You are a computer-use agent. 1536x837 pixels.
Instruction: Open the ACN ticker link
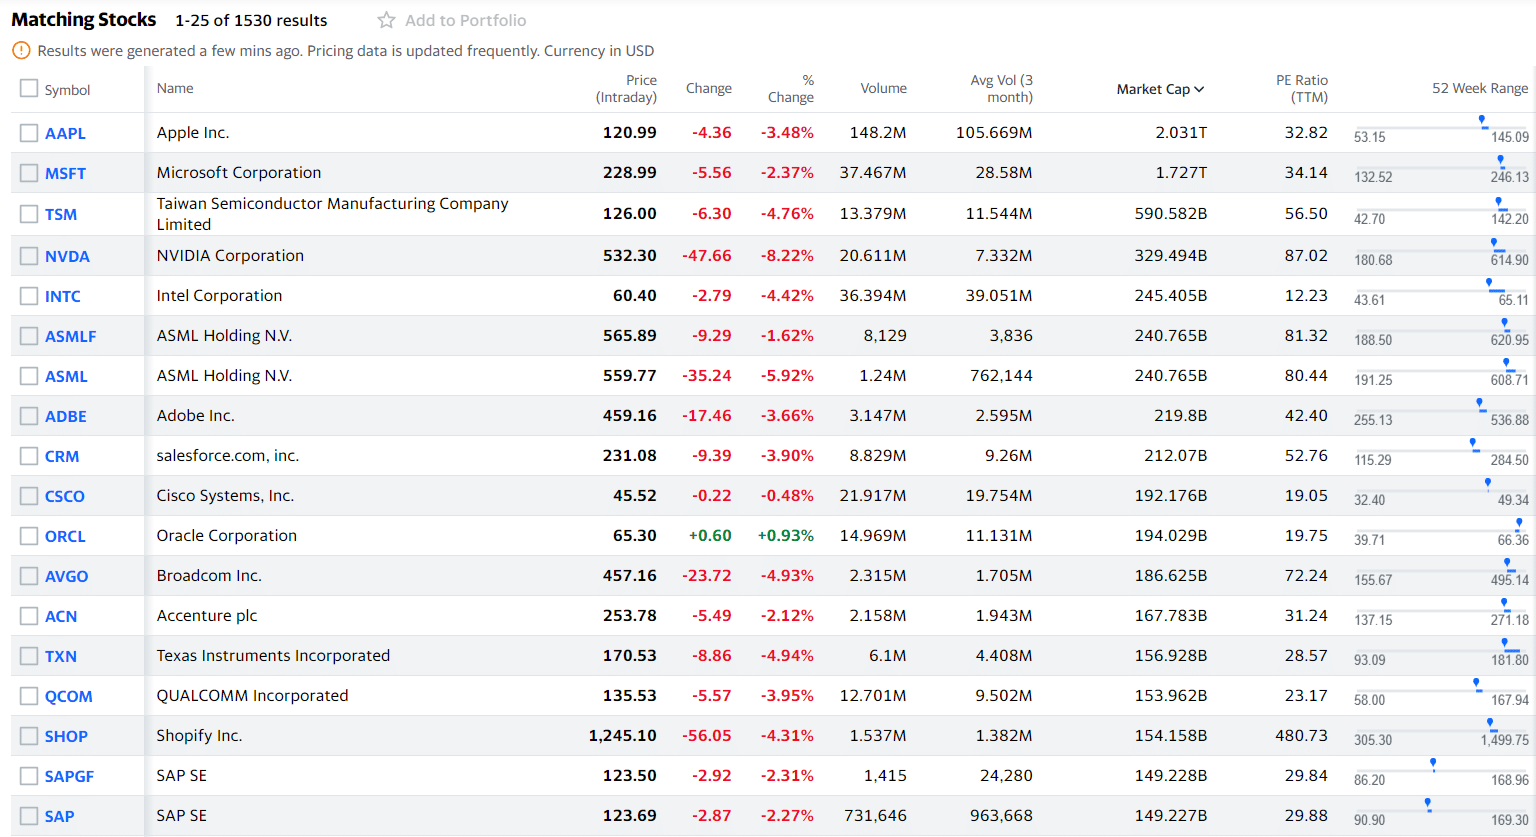[61, 616]
